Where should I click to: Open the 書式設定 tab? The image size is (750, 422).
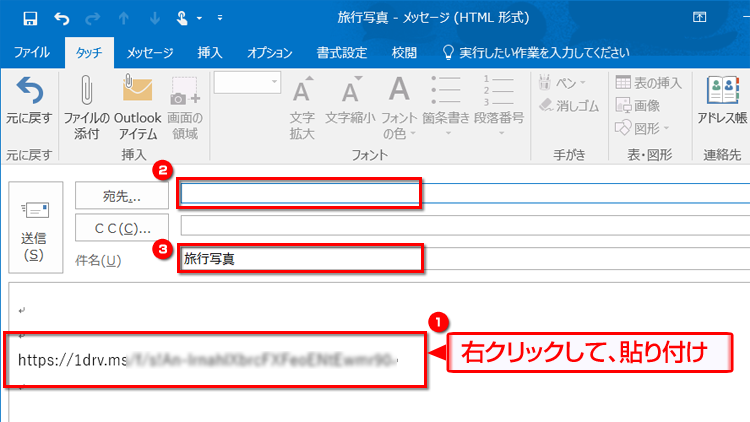pos(342,52)
